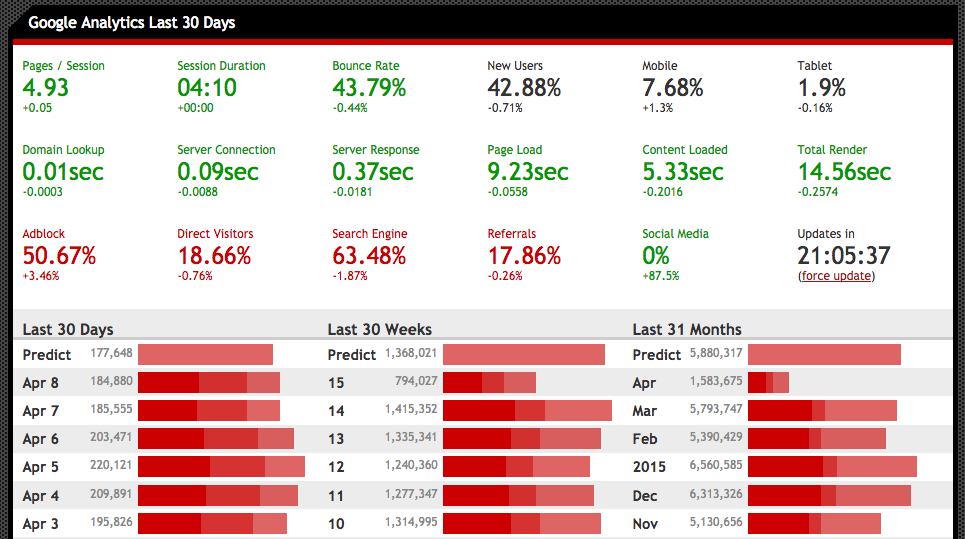
Task: Click the Bounce Rate 43.79% metric
Action: 369,88
